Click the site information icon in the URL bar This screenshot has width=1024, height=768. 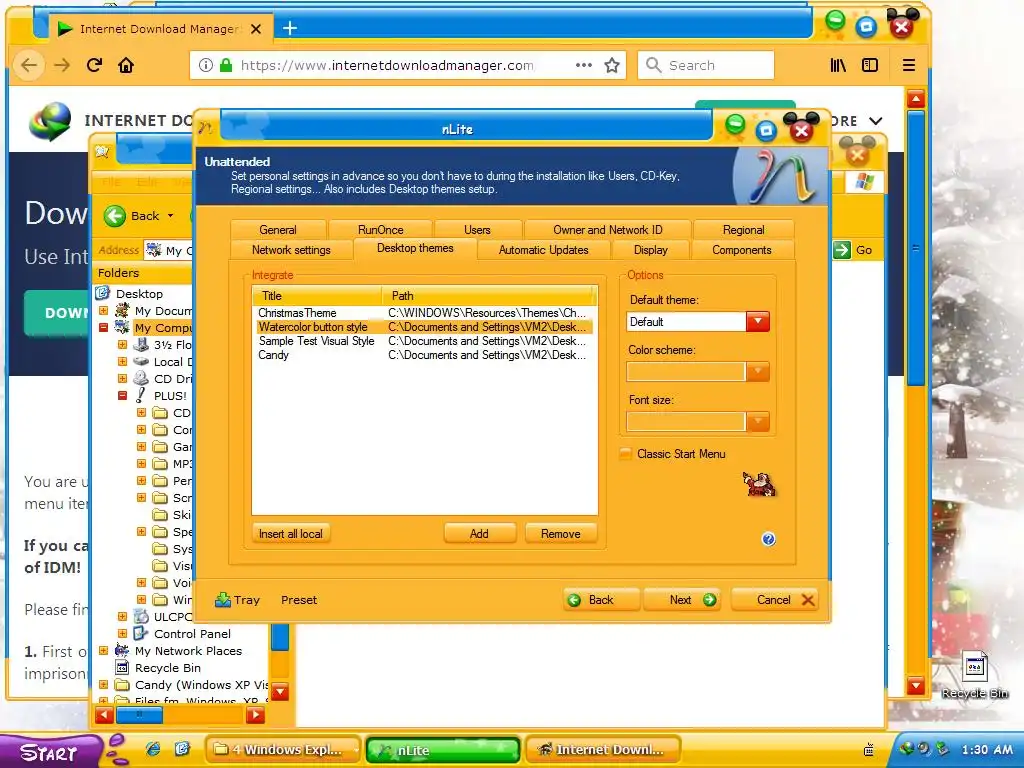[x=206, y=65]
